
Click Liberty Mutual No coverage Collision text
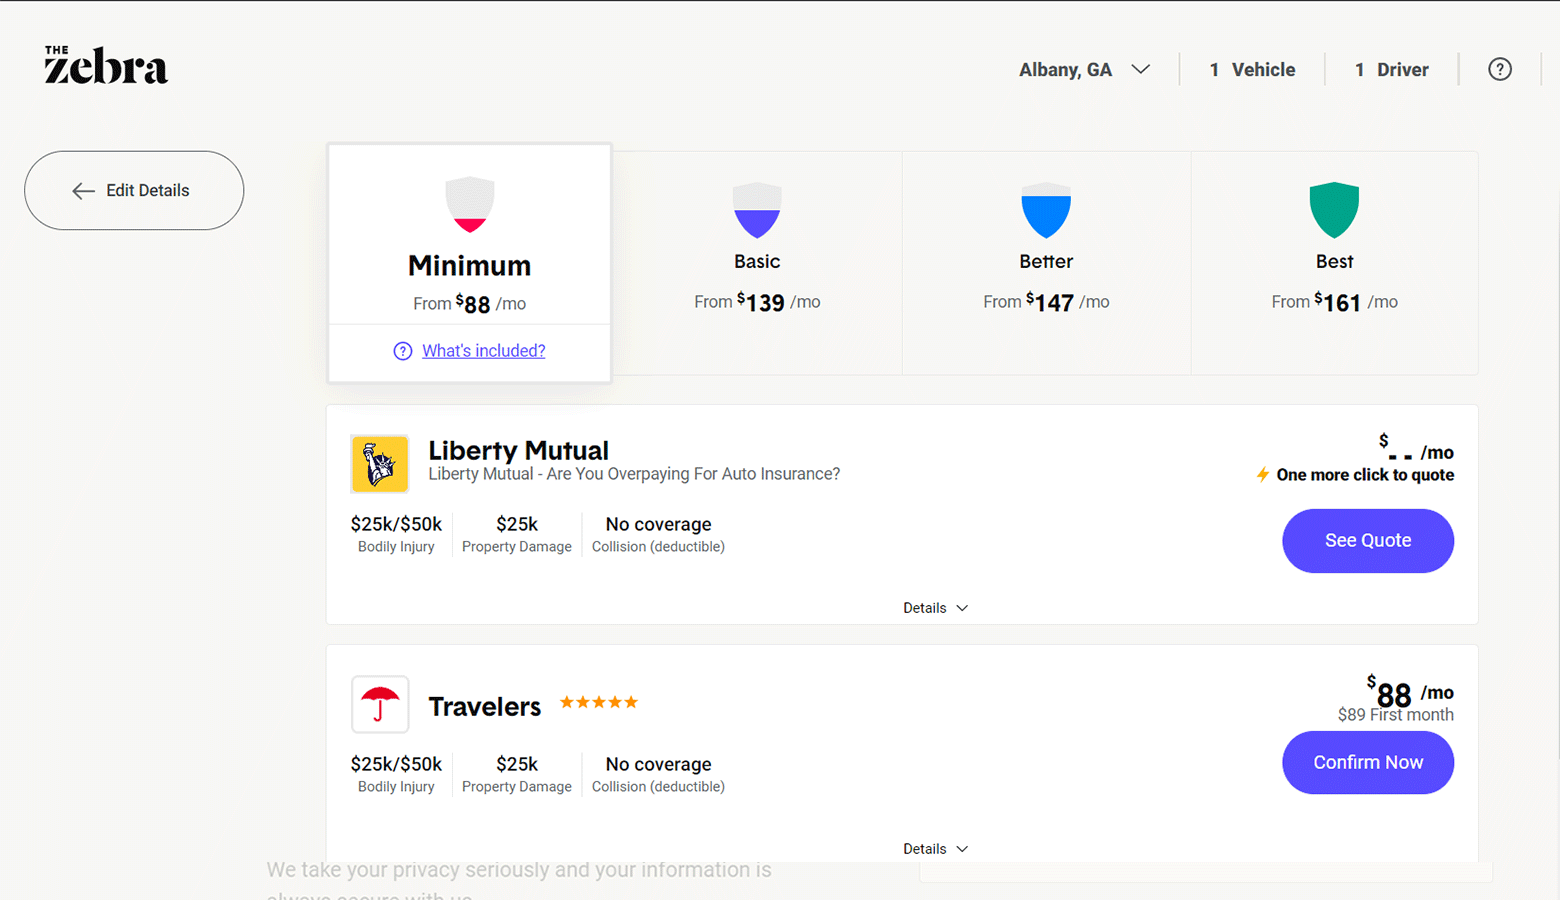pyautogui.click(x=658, y=524)
